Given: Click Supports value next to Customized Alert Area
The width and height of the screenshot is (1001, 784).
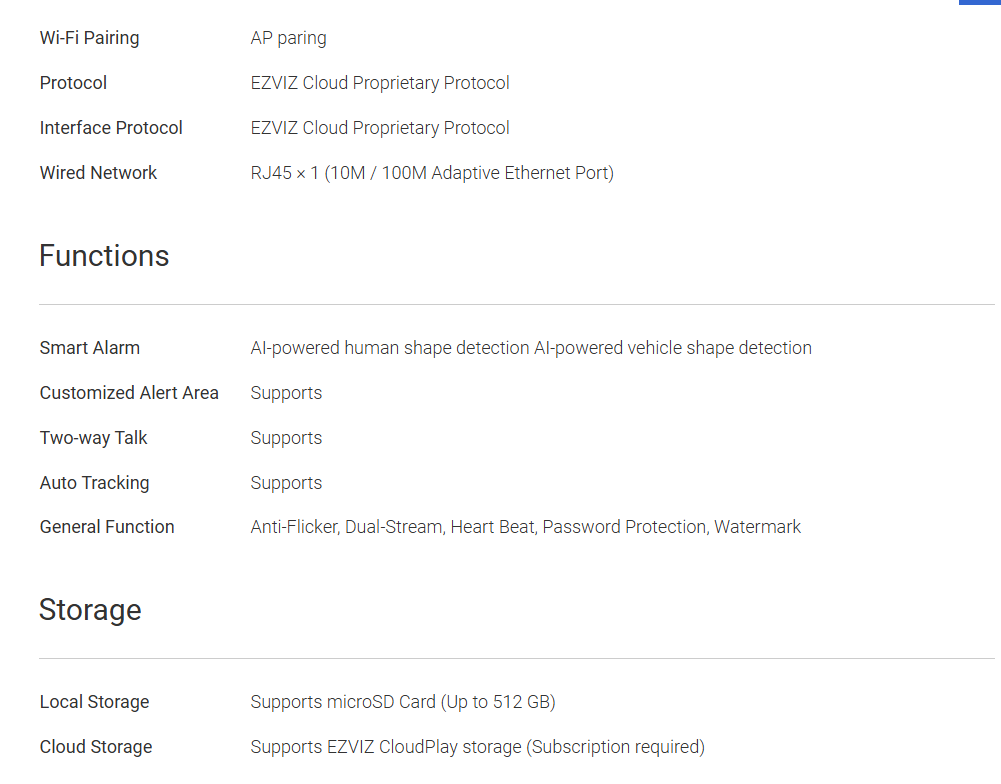Looking at the screenshot, I should coord(286,393).
